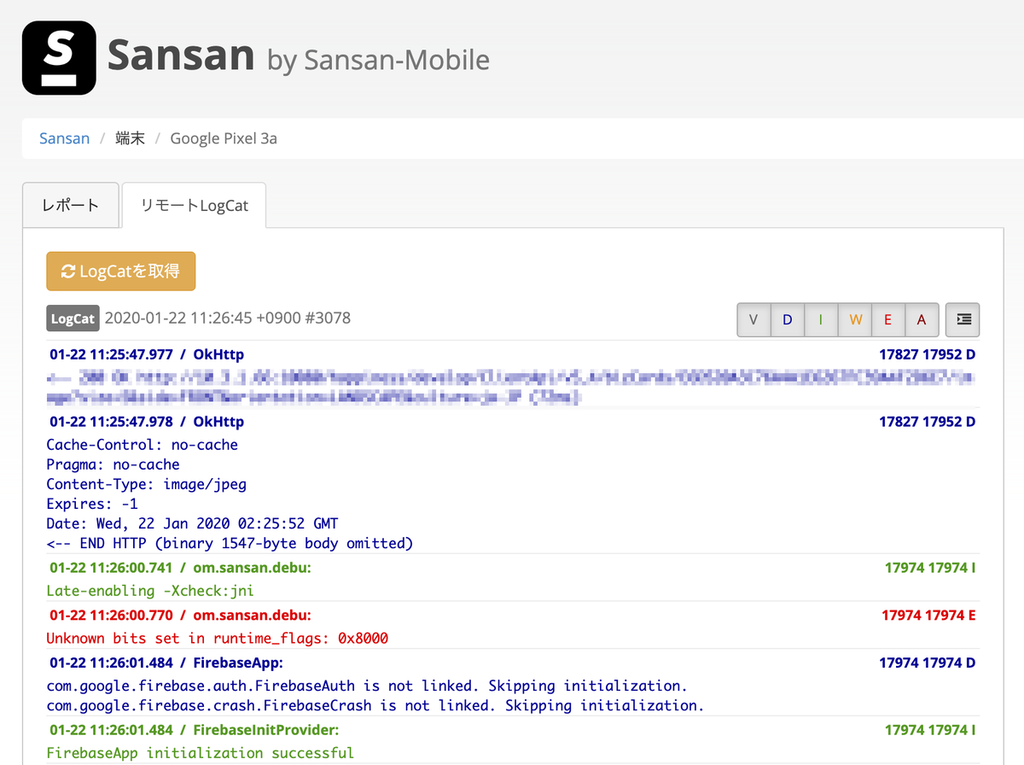Click the END HTTP binary body omitted line
The height and width of the screenshot is (765, 1024).
coord(230,543)
